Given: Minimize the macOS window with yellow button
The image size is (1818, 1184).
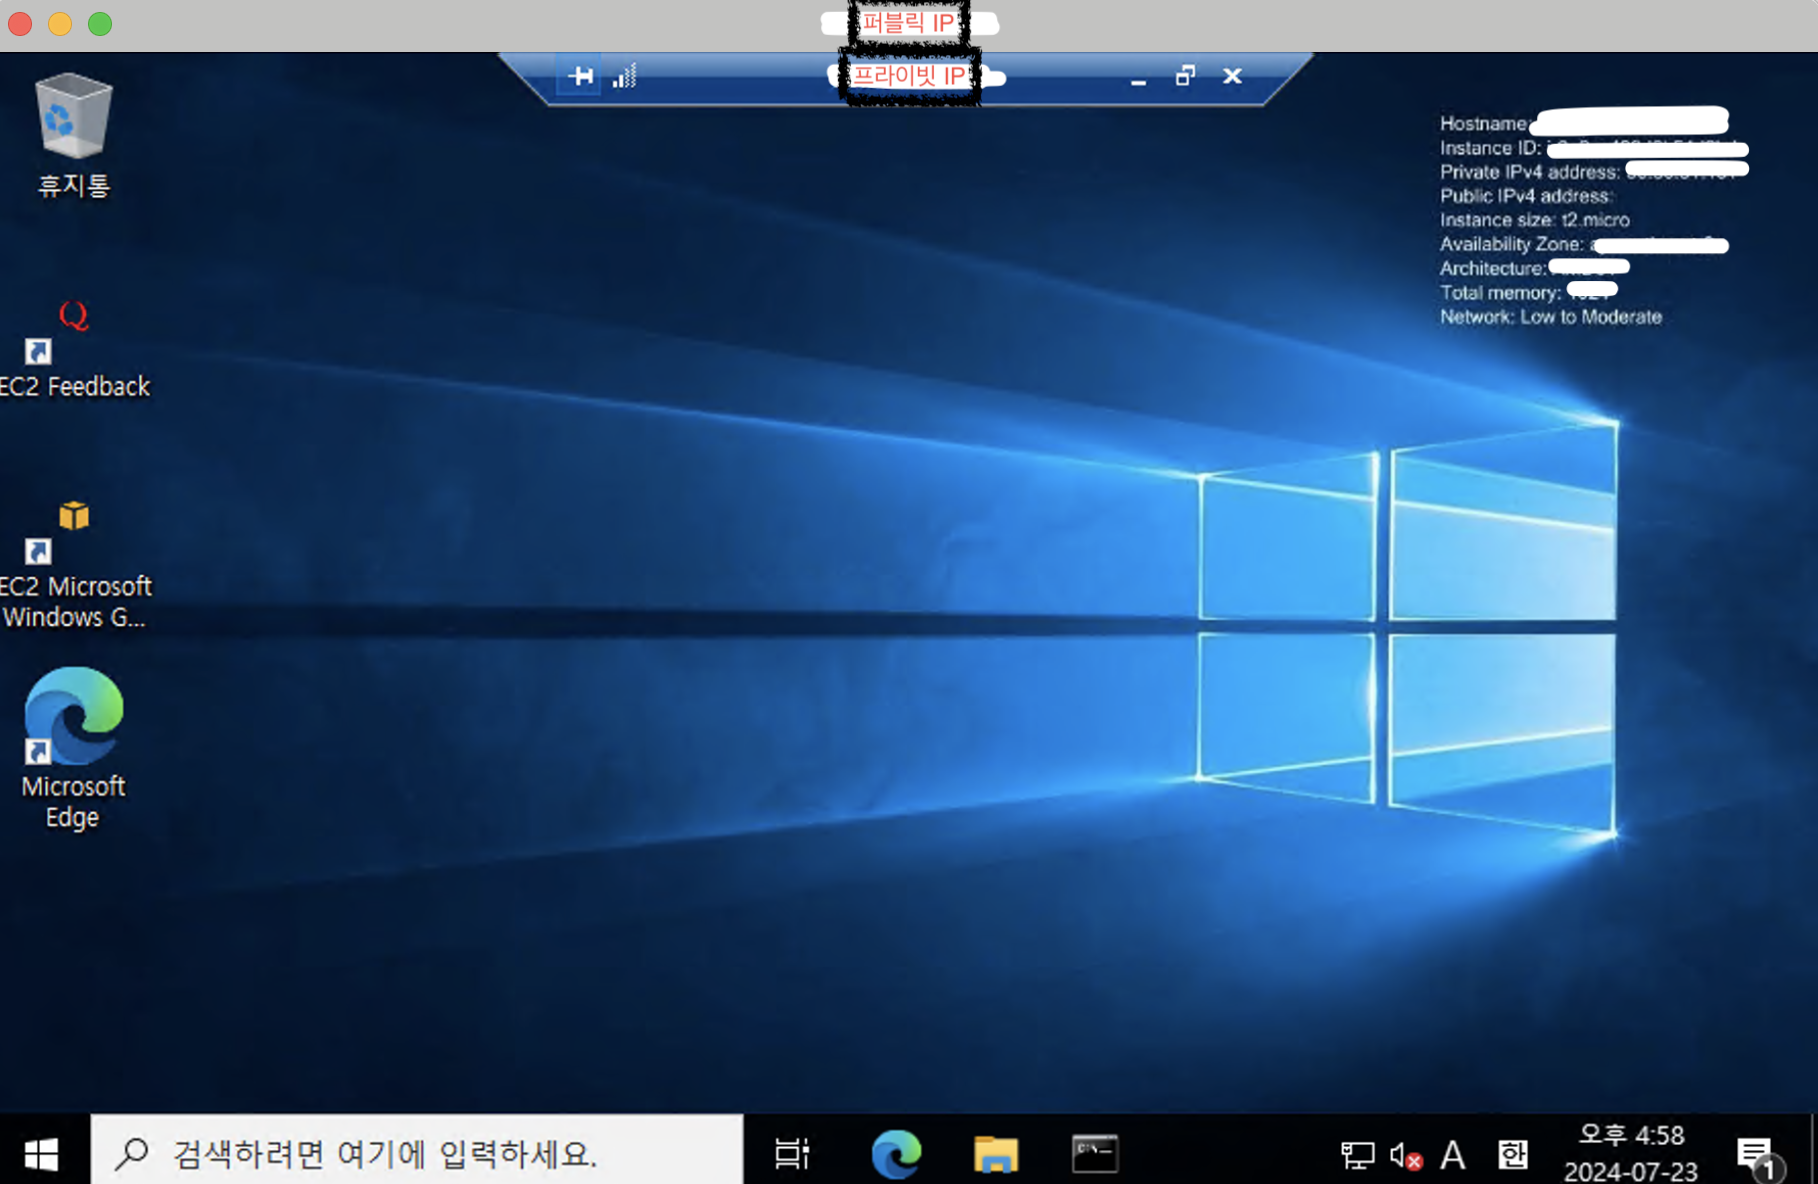Looking at the screenshot, I should click(60, 24).
